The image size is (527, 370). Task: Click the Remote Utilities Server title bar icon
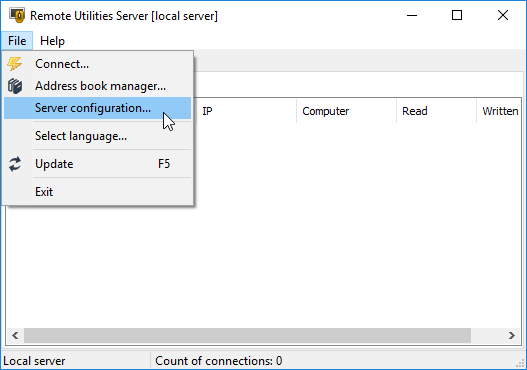(17, 15)
